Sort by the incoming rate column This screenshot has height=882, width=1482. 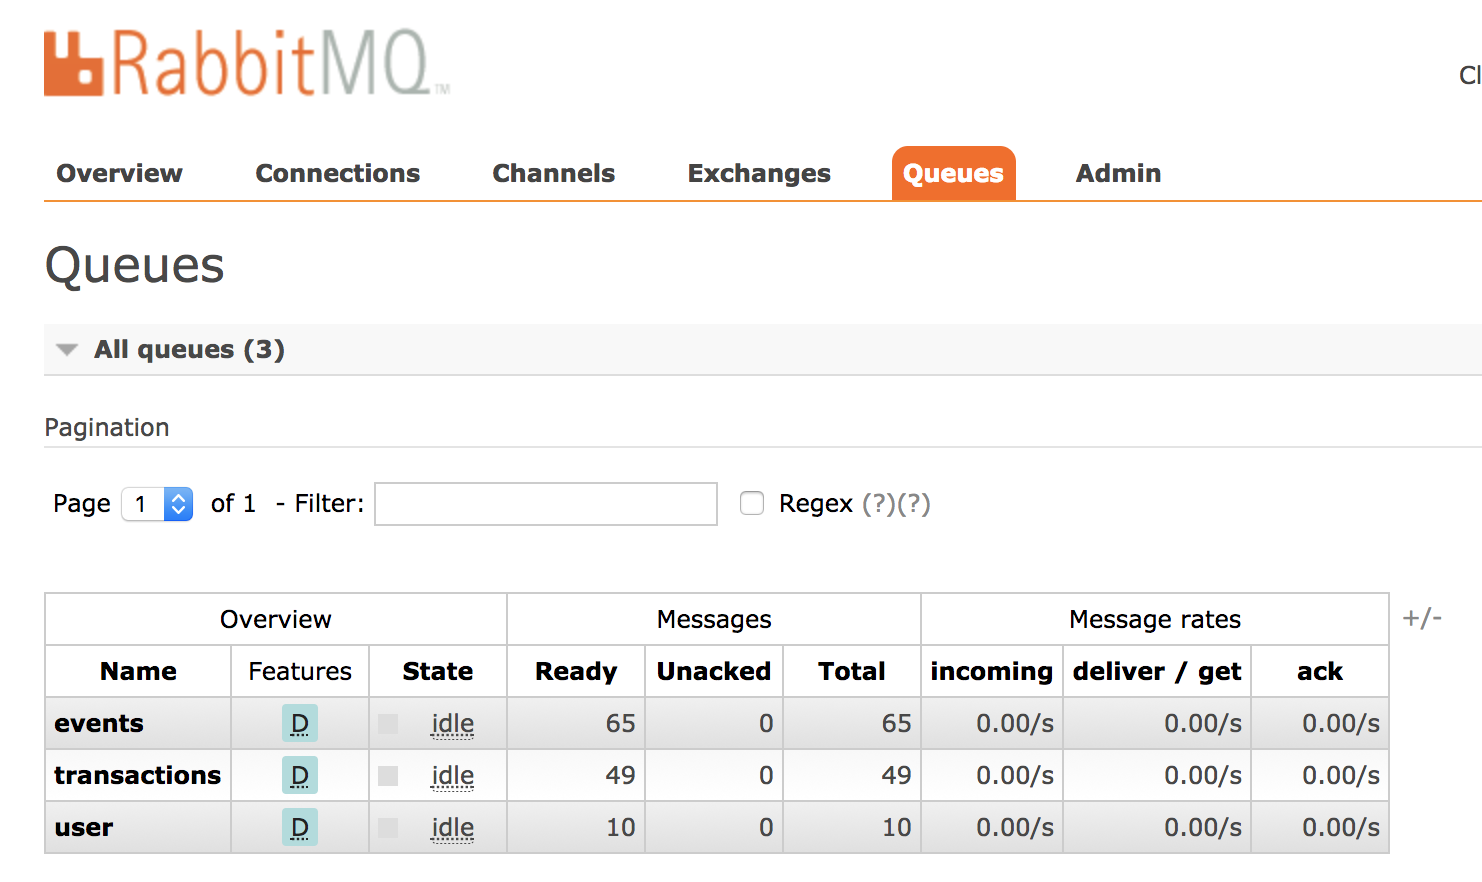[x=992, y=671]
